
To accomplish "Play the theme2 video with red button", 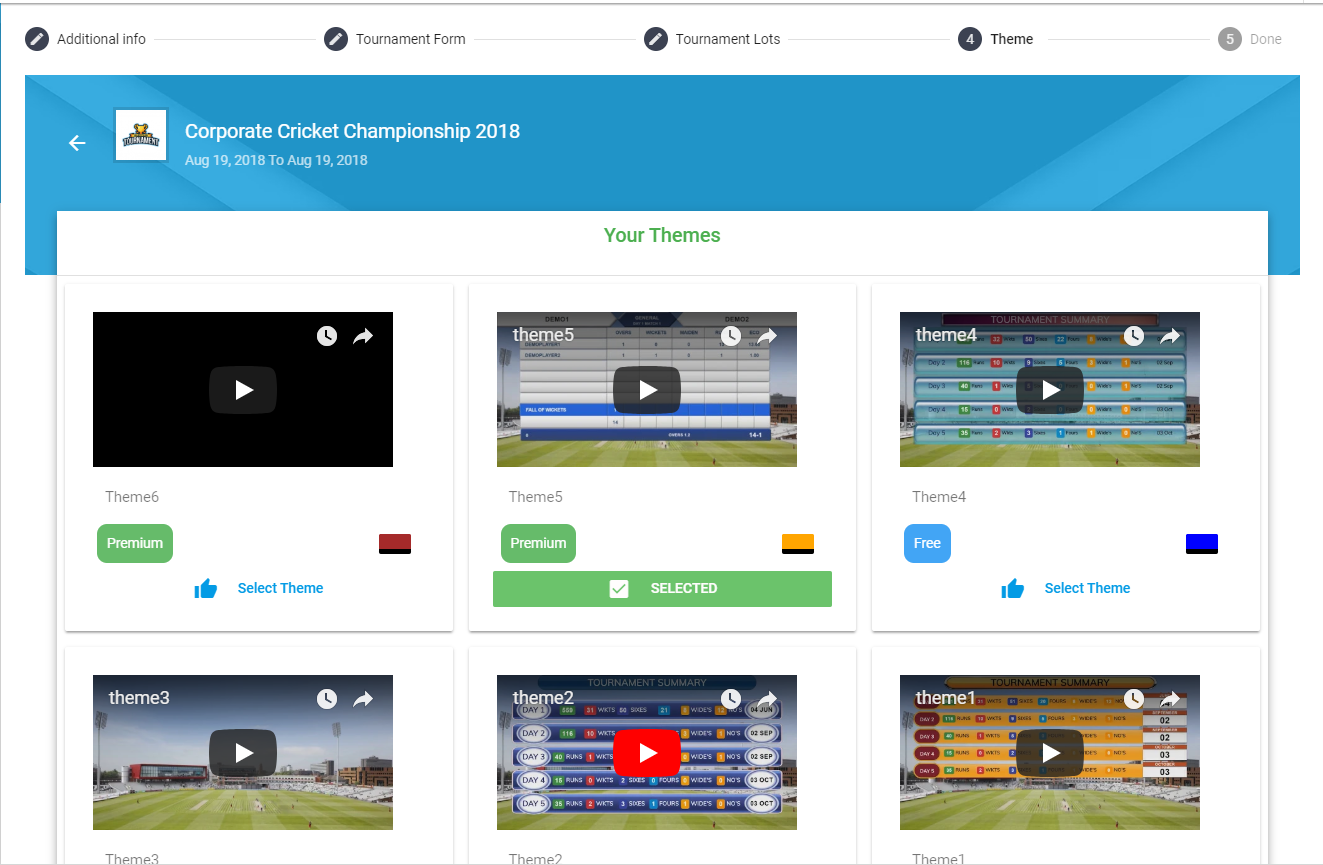I will click(x=647, y=753).
